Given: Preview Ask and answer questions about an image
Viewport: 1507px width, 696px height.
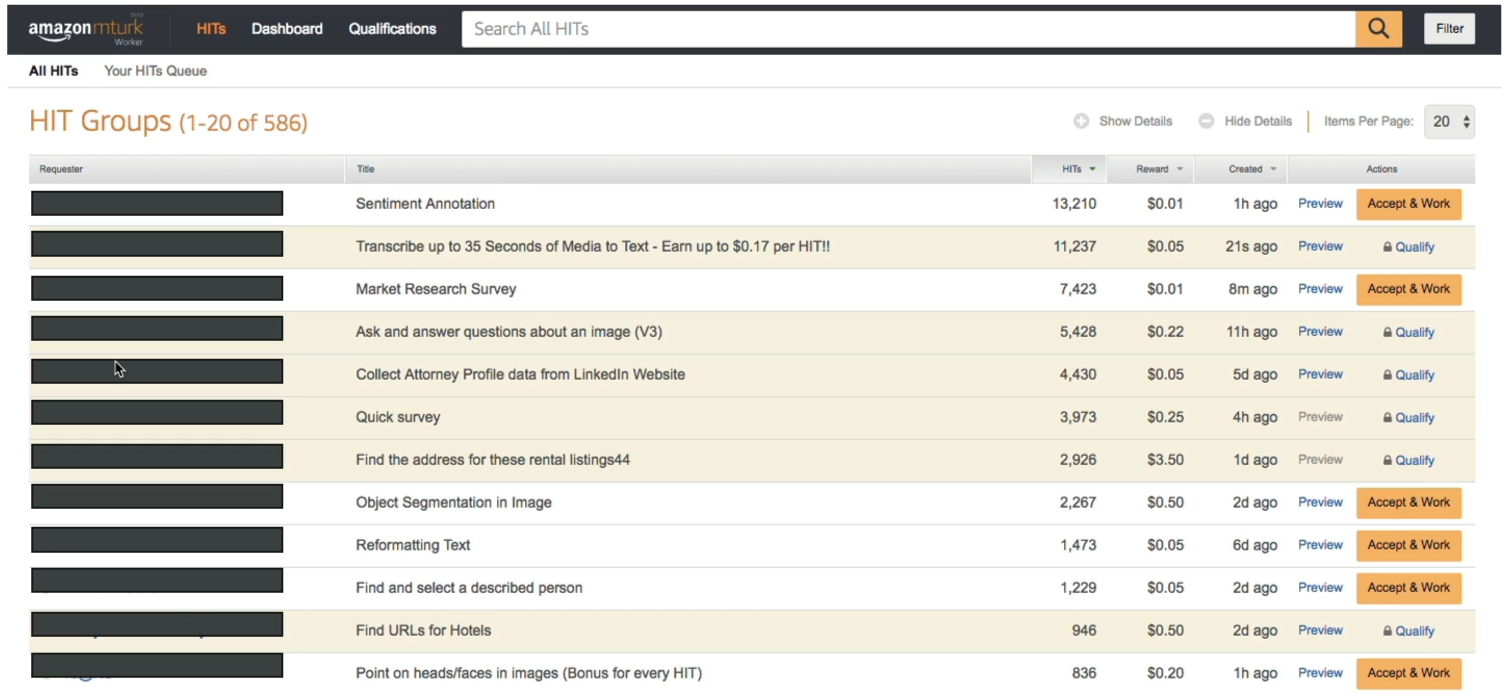Looking at the screenshot, I should coord(1320,332).
